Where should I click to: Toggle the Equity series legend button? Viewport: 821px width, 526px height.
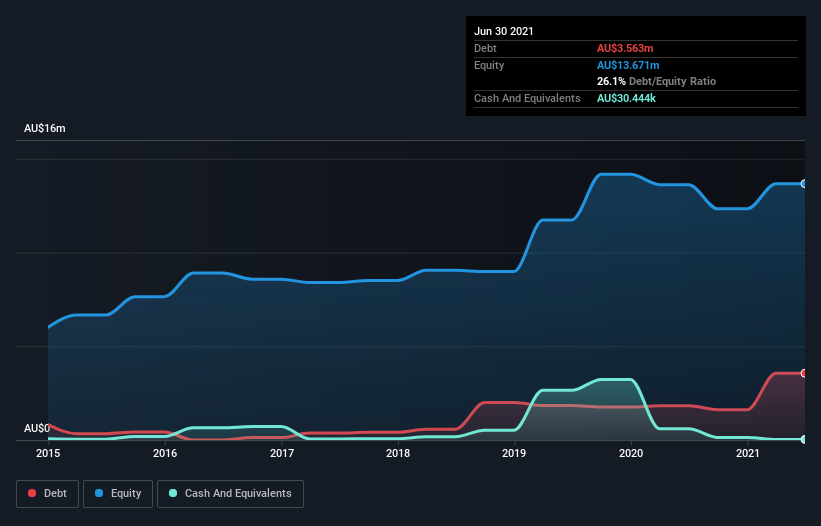(118, 494)
